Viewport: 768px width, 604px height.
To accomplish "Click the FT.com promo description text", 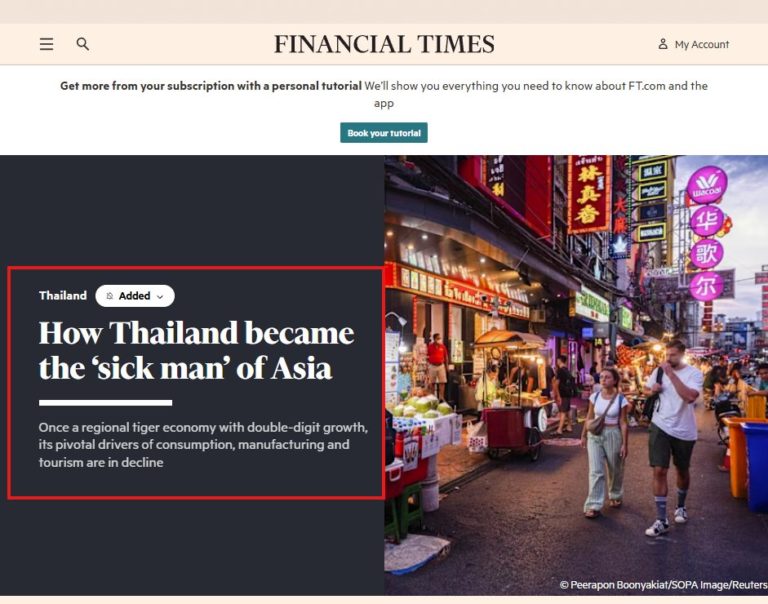I will (536, 94).
